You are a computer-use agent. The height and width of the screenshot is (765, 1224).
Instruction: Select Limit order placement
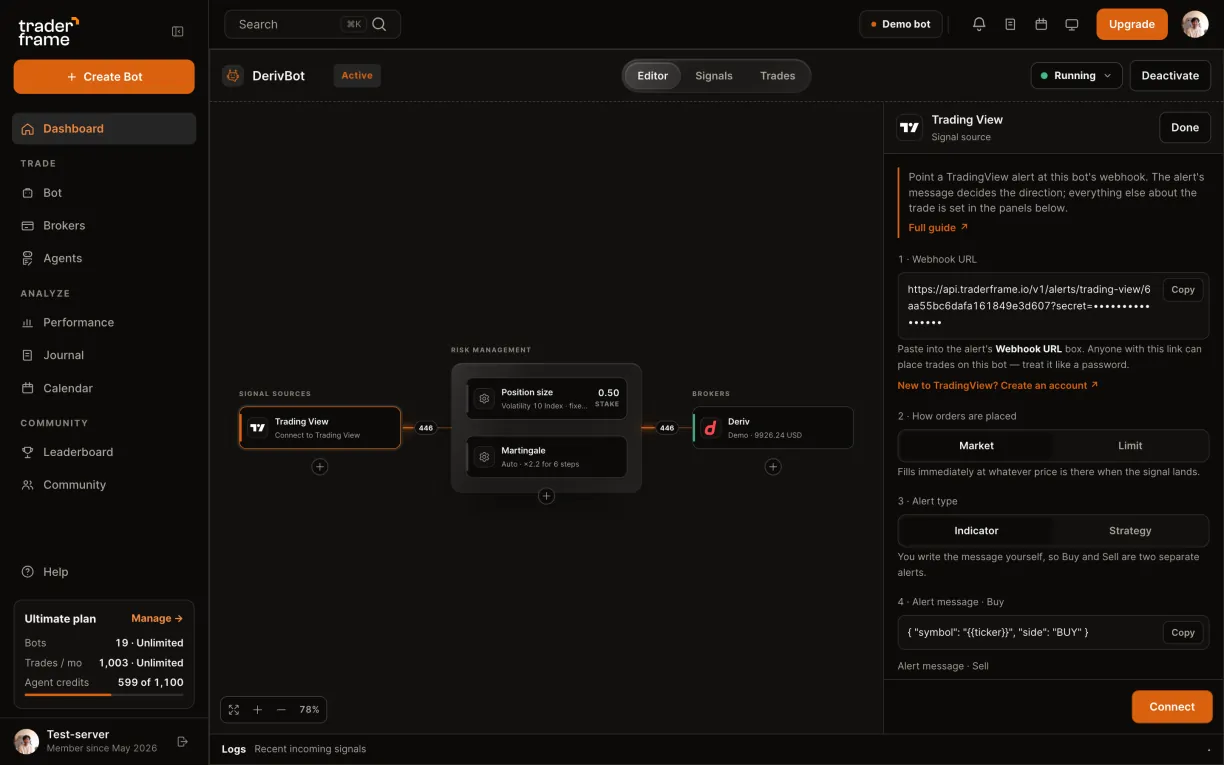(1130, 445)
